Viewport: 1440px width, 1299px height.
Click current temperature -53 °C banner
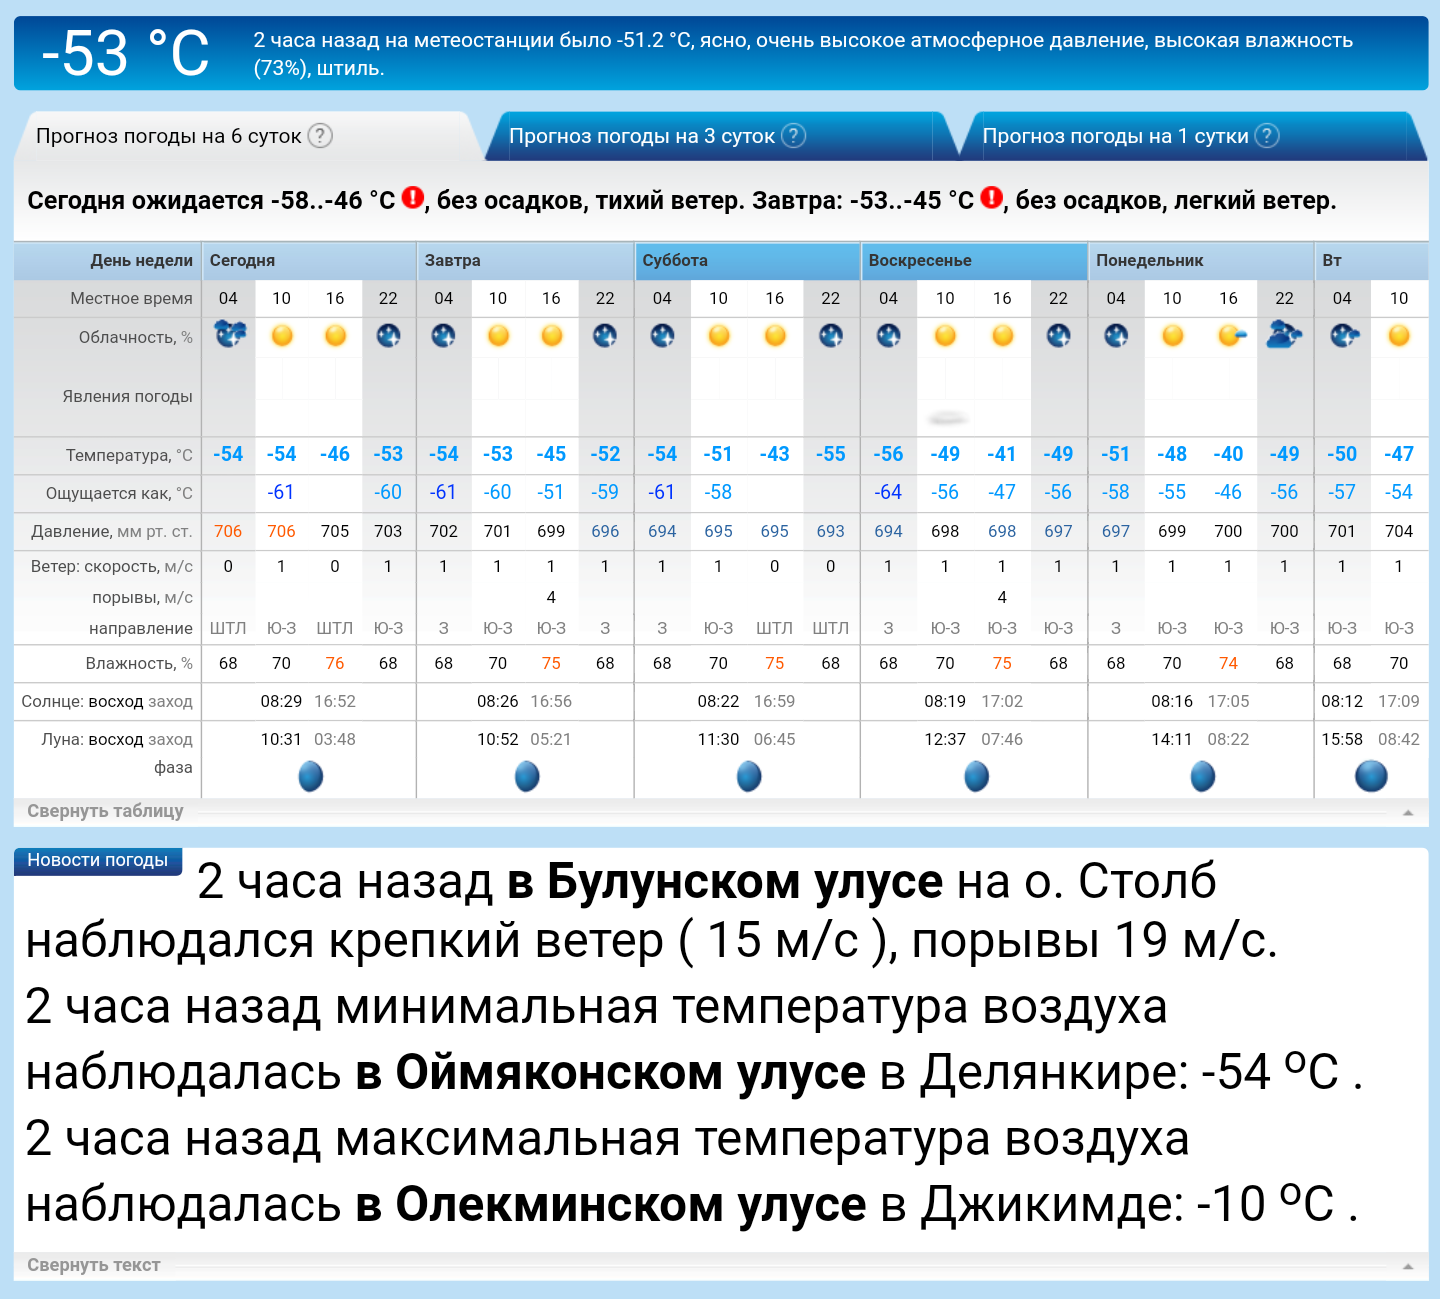(125, 53)
